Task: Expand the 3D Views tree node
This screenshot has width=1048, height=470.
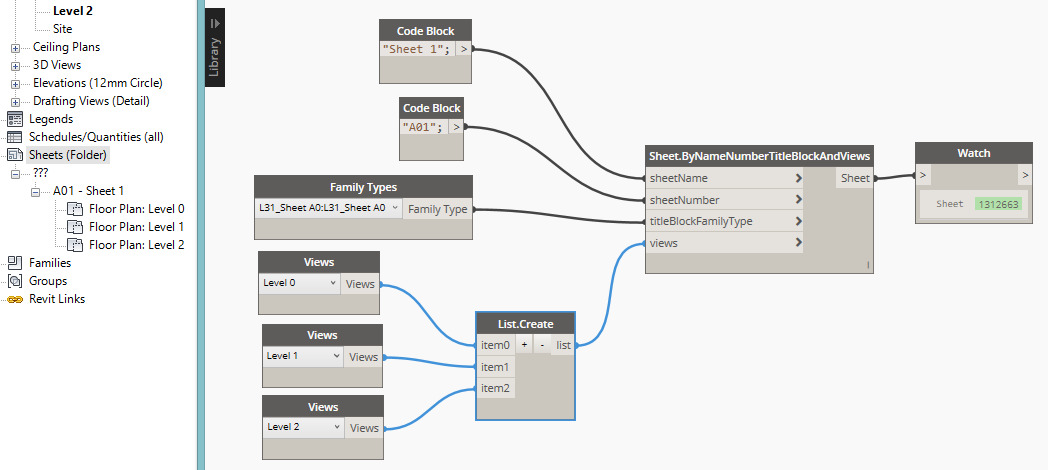Action: [x=15, y=66]
